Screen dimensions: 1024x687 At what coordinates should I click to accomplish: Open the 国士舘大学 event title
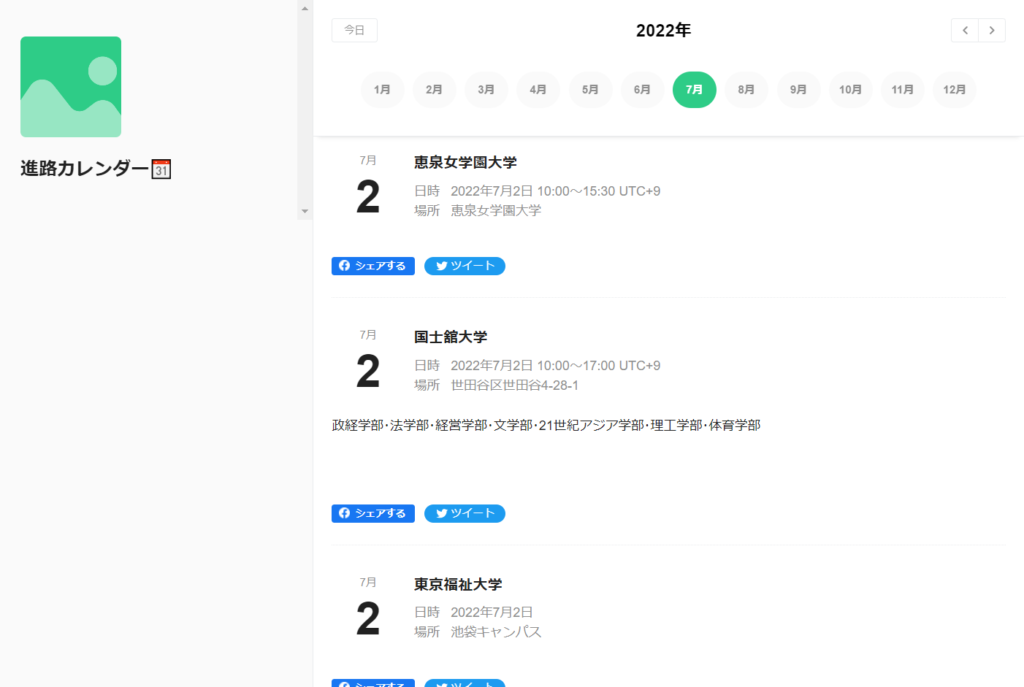click(451, 337)
